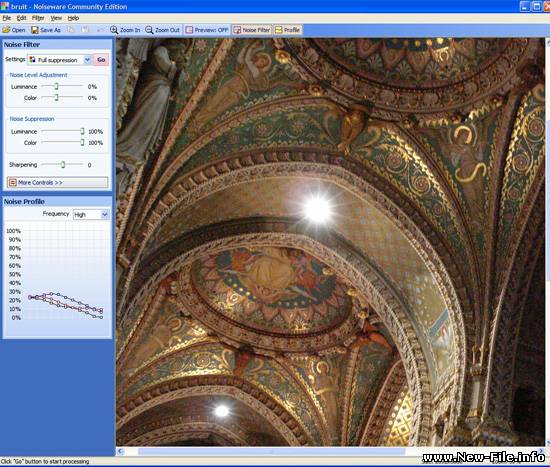Click the noise profile graph curve
The width and height of the screenshot is (550, 467).
[x=66, y=305]
